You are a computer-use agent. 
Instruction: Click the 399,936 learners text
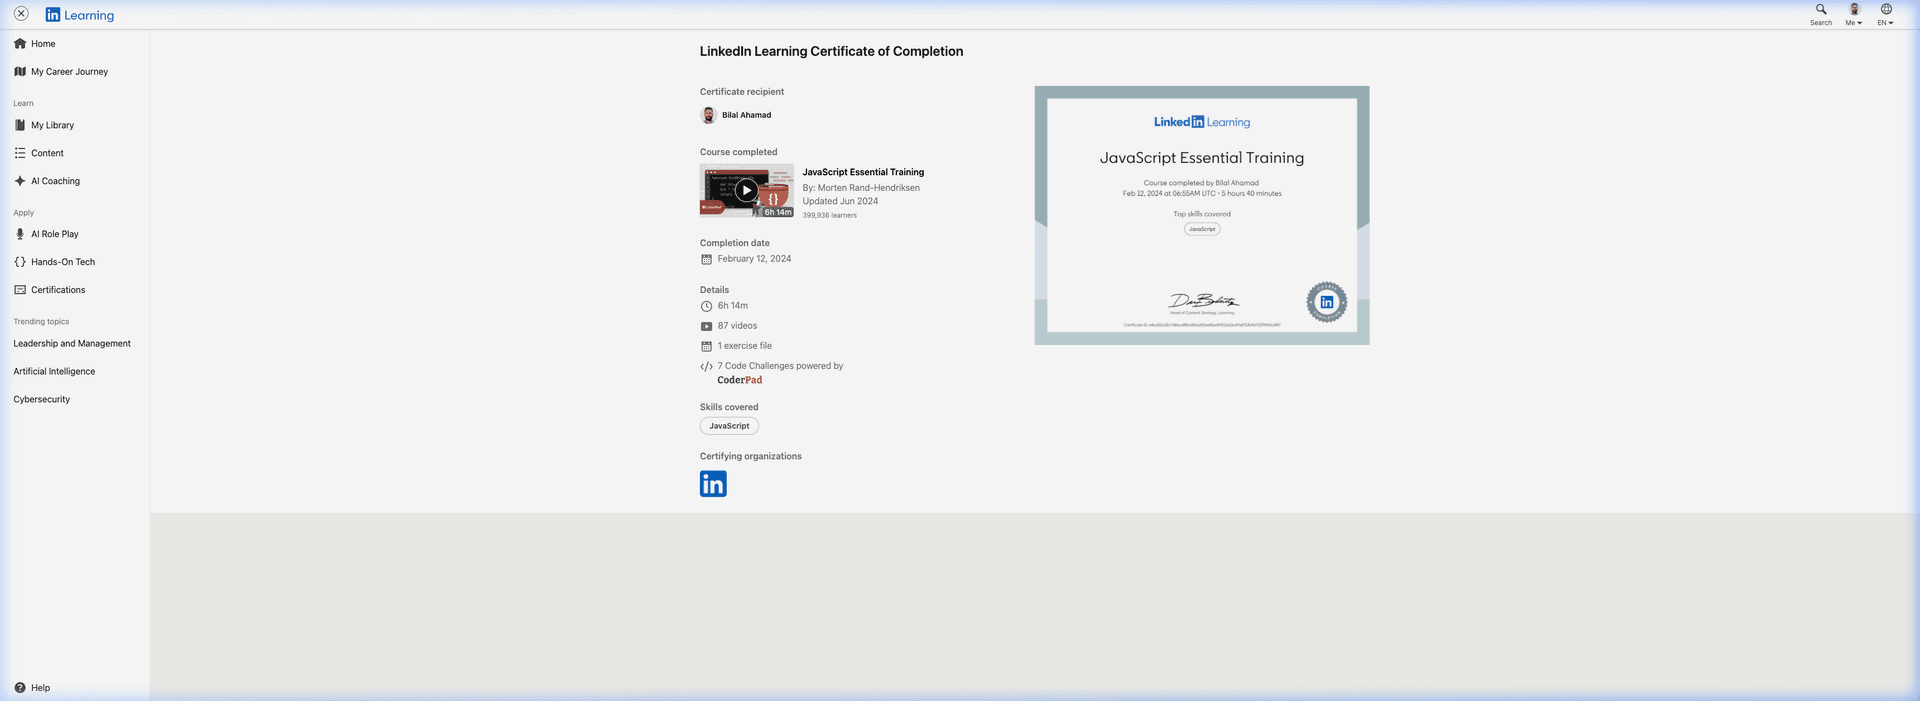pyautogui.click(x=829, y=215)
